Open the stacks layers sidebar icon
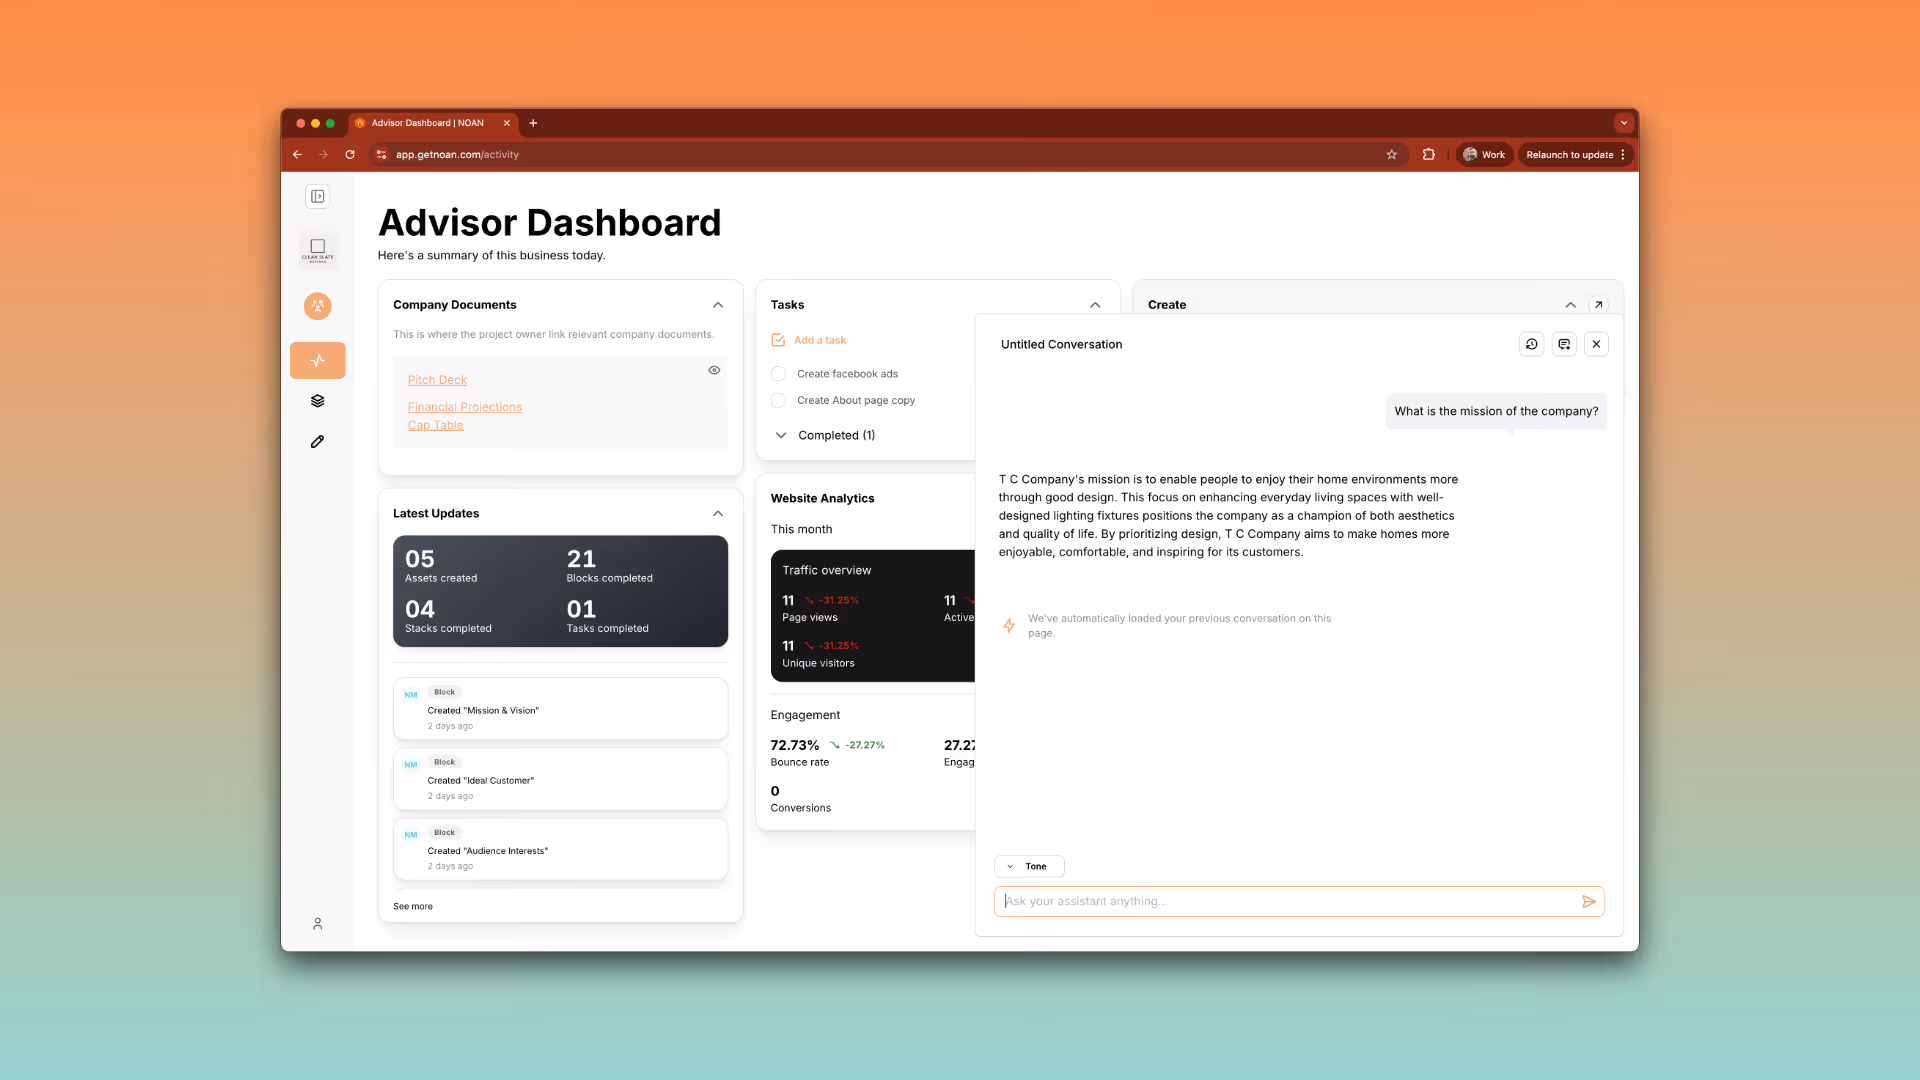Viewport: 1920px width, 1080px height. point(317,401)
